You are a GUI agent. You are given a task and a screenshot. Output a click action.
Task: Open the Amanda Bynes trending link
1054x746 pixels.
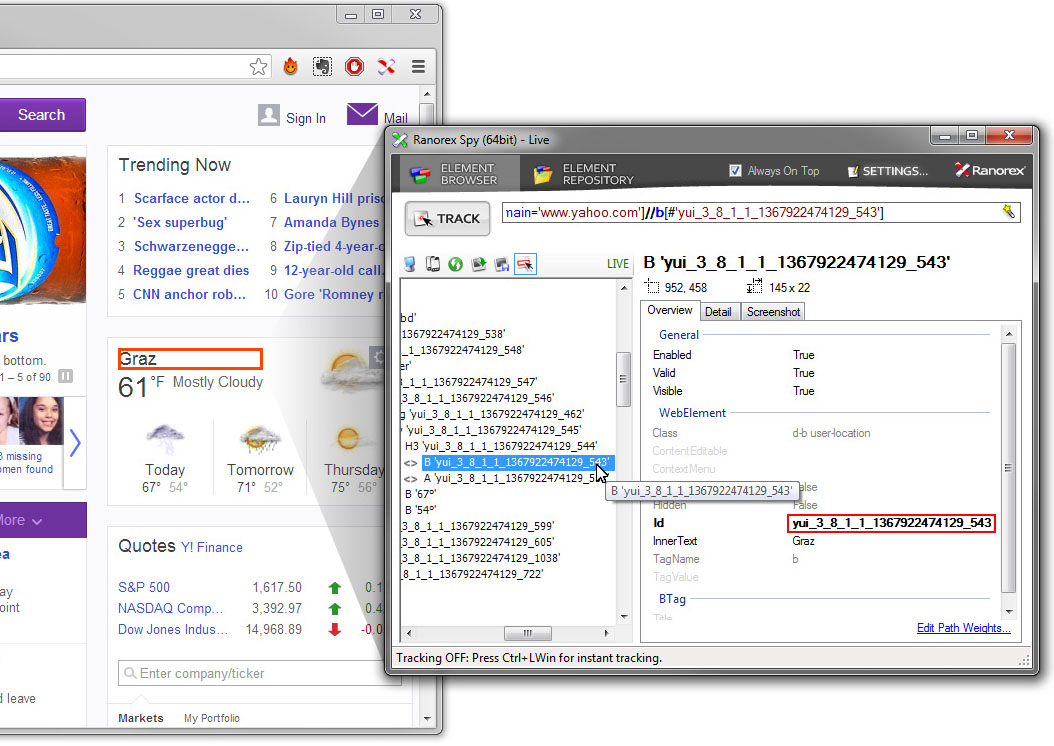(331, 222)
